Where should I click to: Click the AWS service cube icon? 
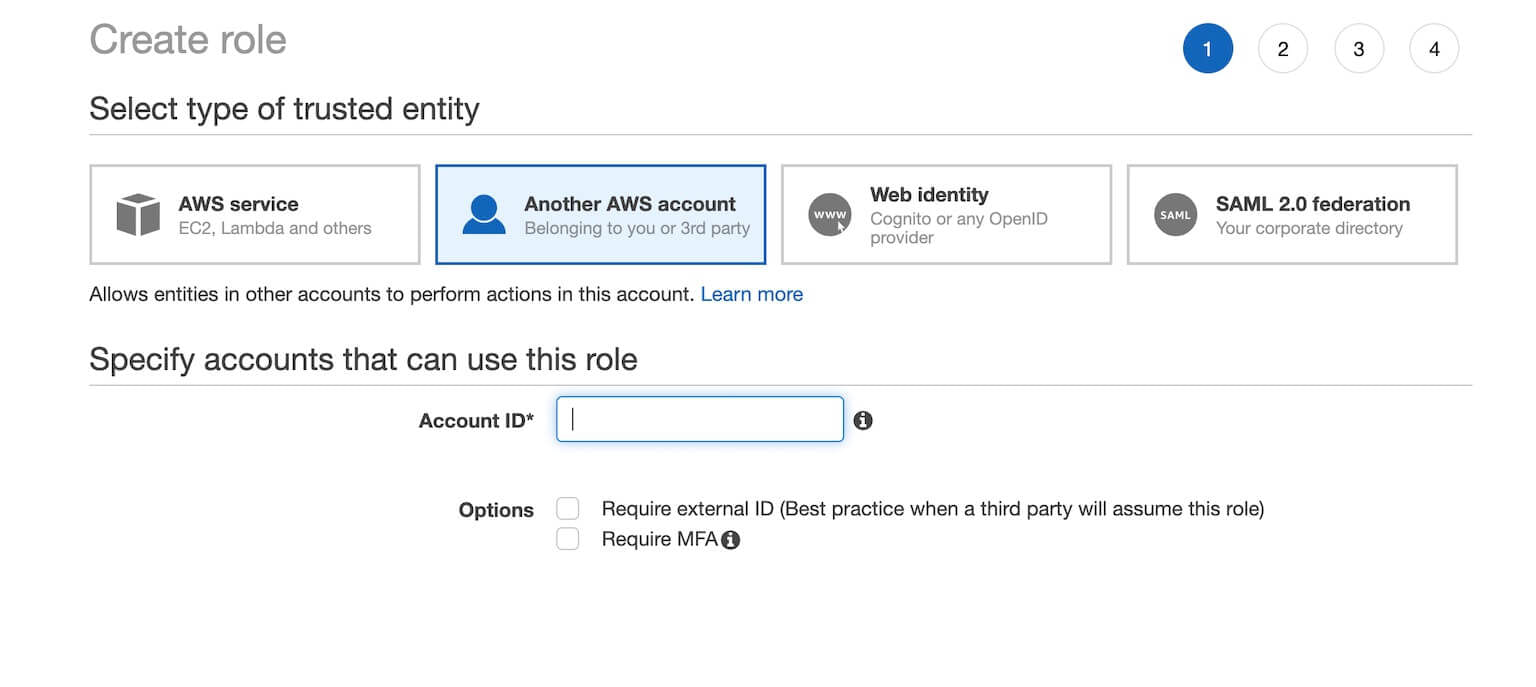tap(138, 215)
